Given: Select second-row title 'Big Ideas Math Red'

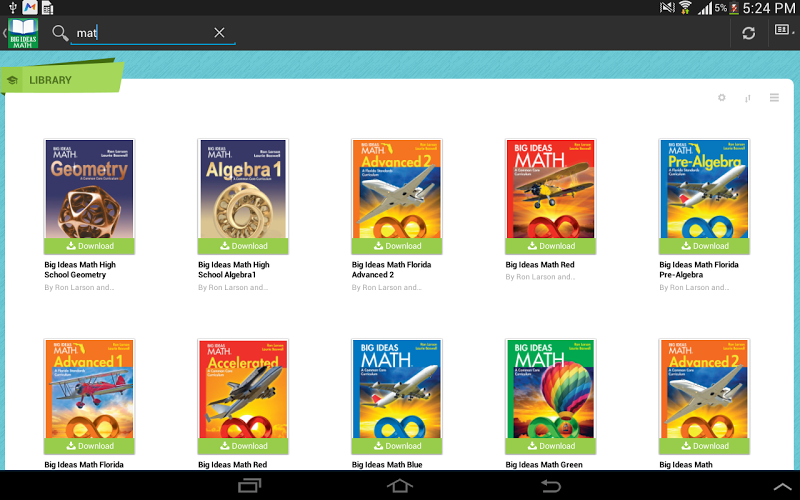Looking at the screenshot, I should 232,465.
